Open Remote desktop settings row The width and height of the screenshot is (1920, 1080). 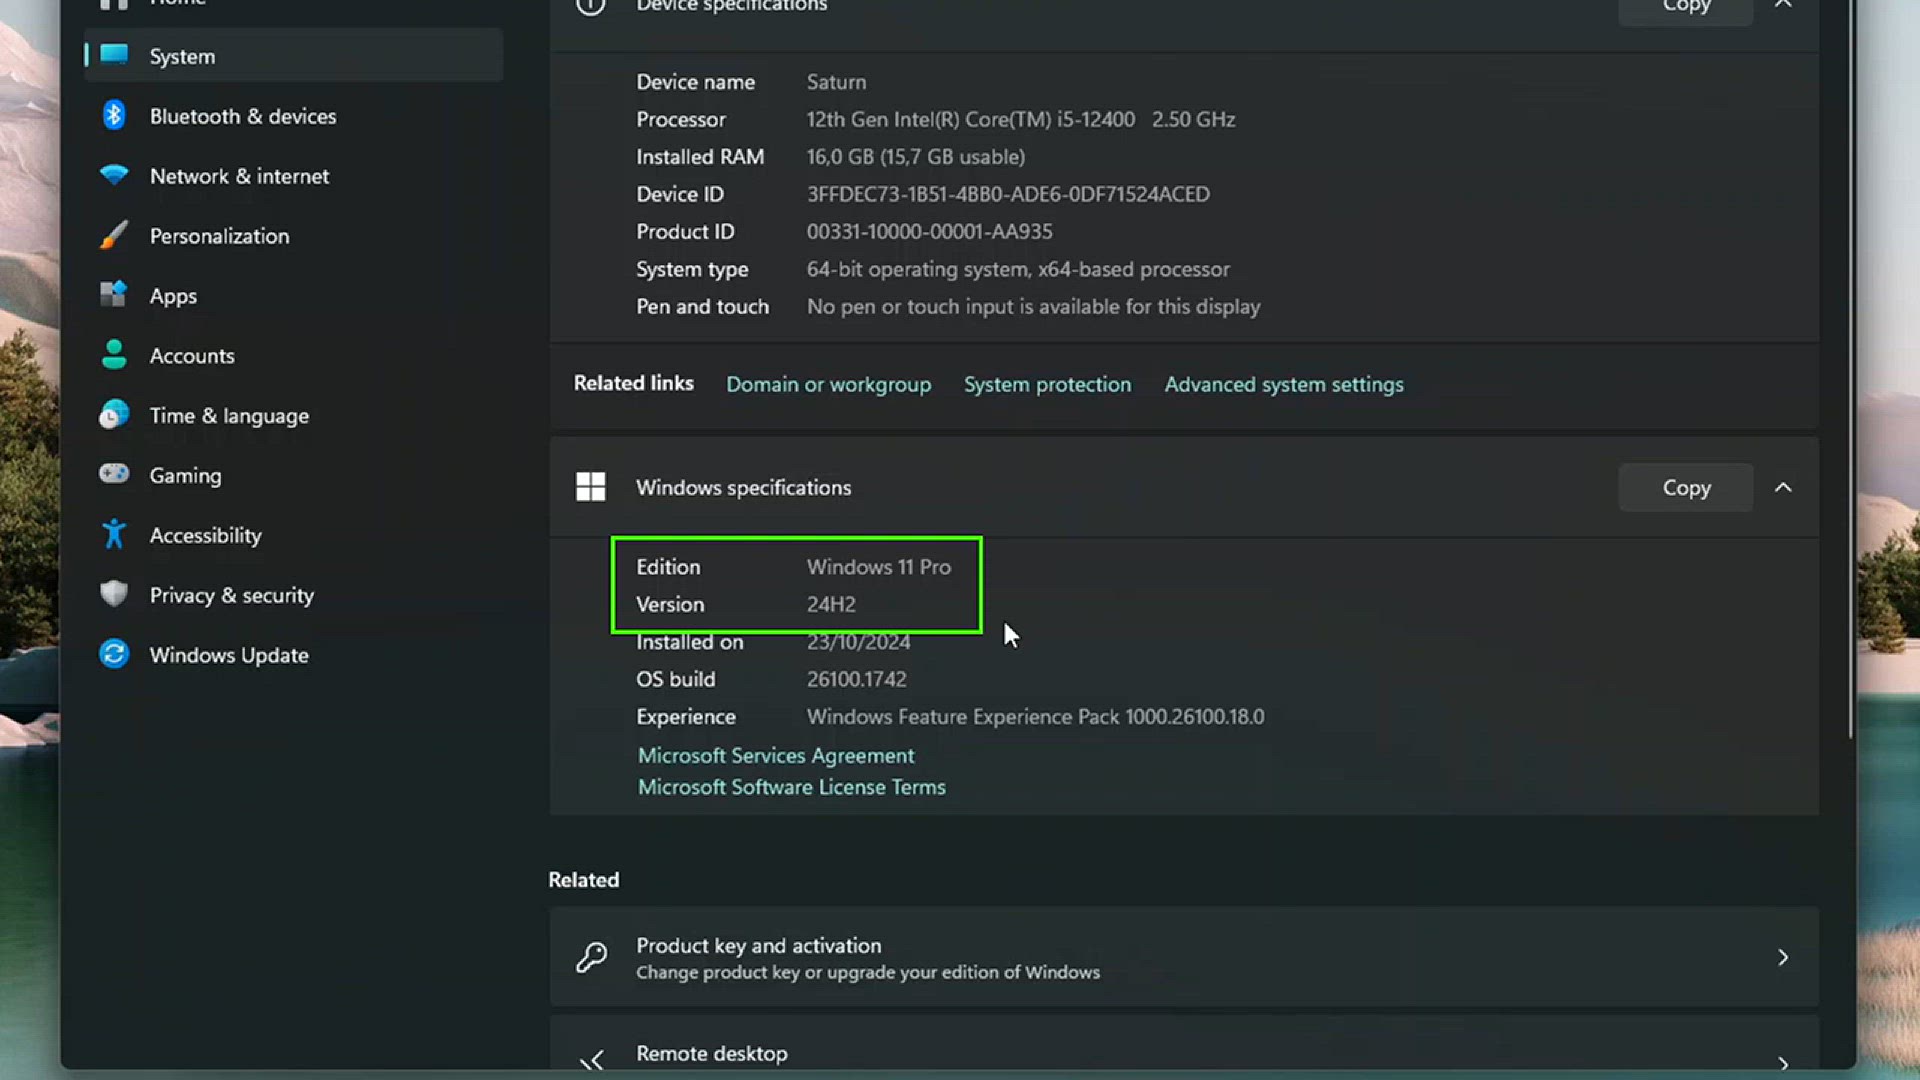[x=1184, y=1043]
